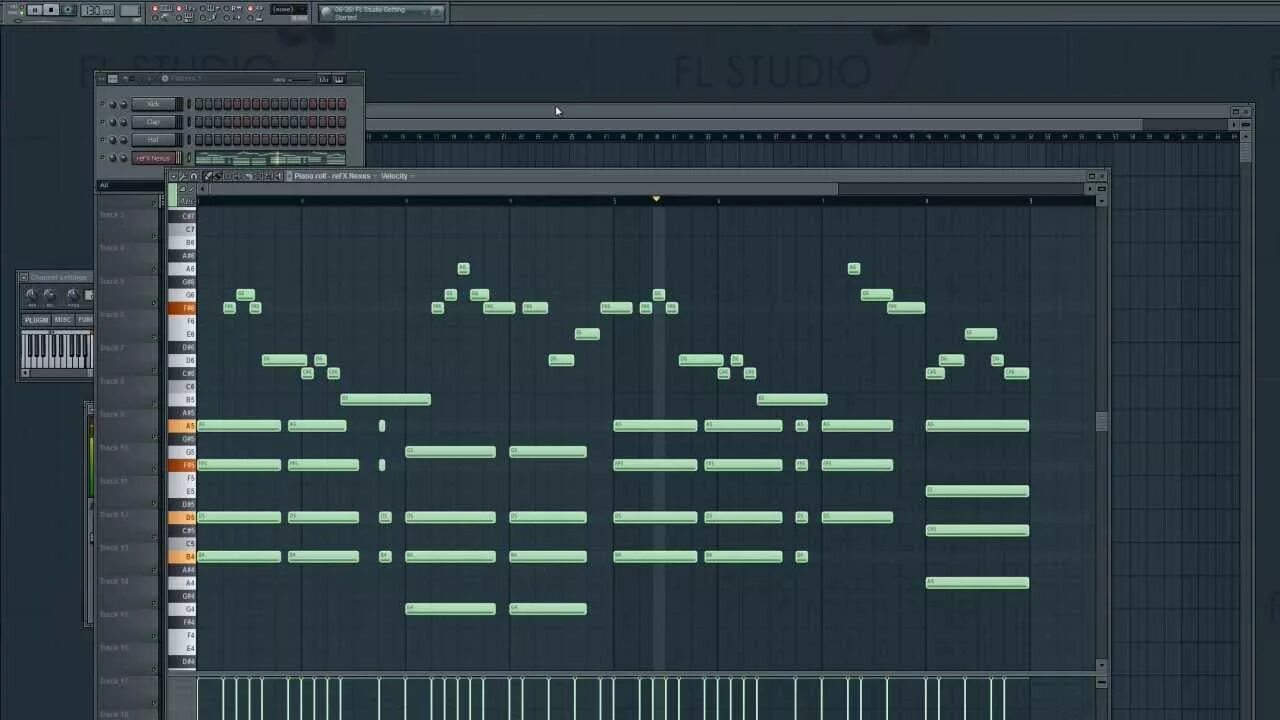Click the tempo display field

(97, 10)
